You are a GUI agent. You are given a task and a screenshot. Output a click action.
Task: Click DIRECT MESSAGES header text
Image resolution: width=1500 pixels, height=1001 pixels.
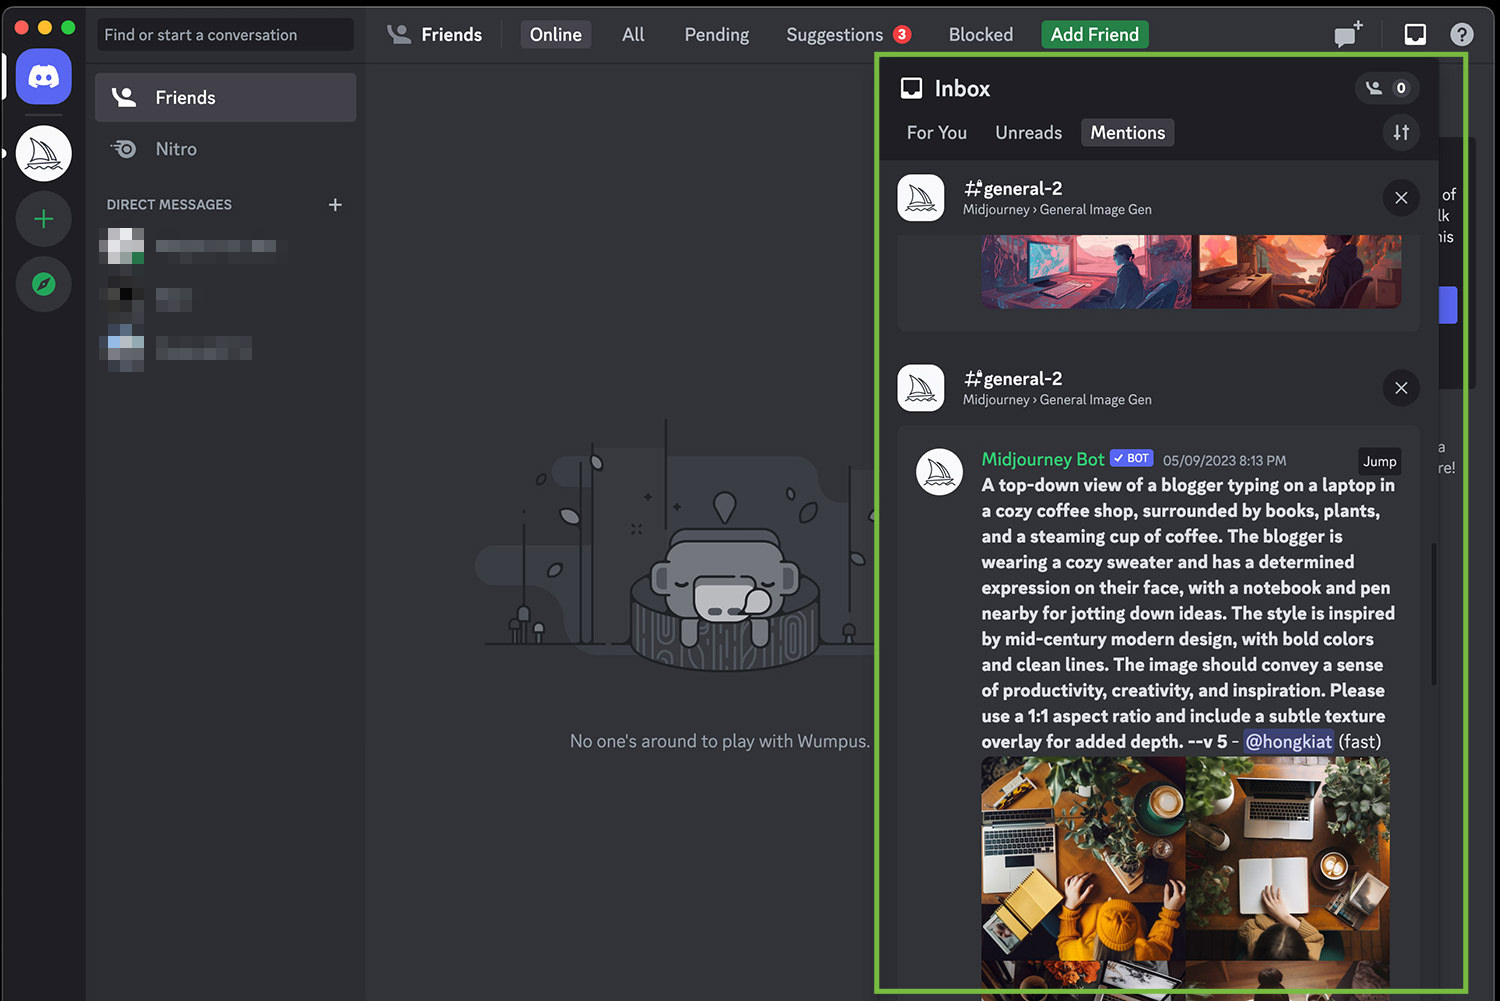pos(169,204)
